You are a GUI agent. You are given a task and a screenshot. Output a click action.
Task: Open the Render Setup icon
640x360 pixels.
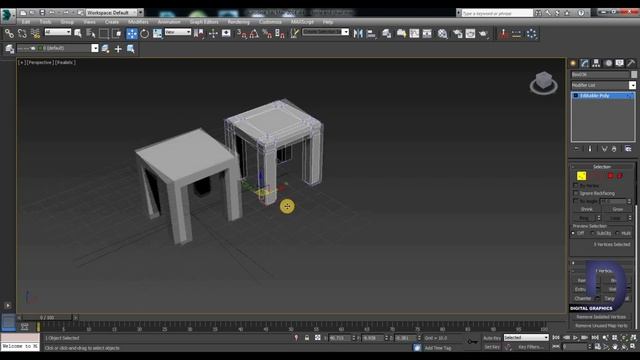coord(458,33)
